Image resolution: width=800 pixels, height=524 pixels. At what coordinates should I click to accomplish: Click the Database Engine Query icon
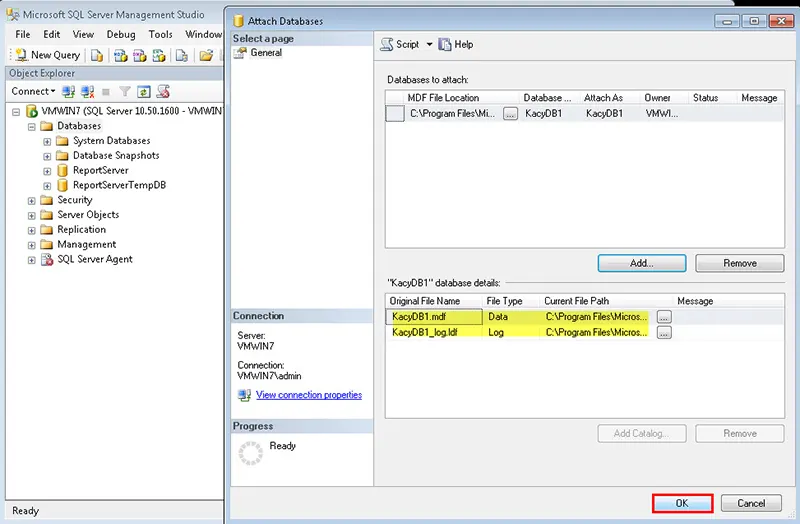96,55
